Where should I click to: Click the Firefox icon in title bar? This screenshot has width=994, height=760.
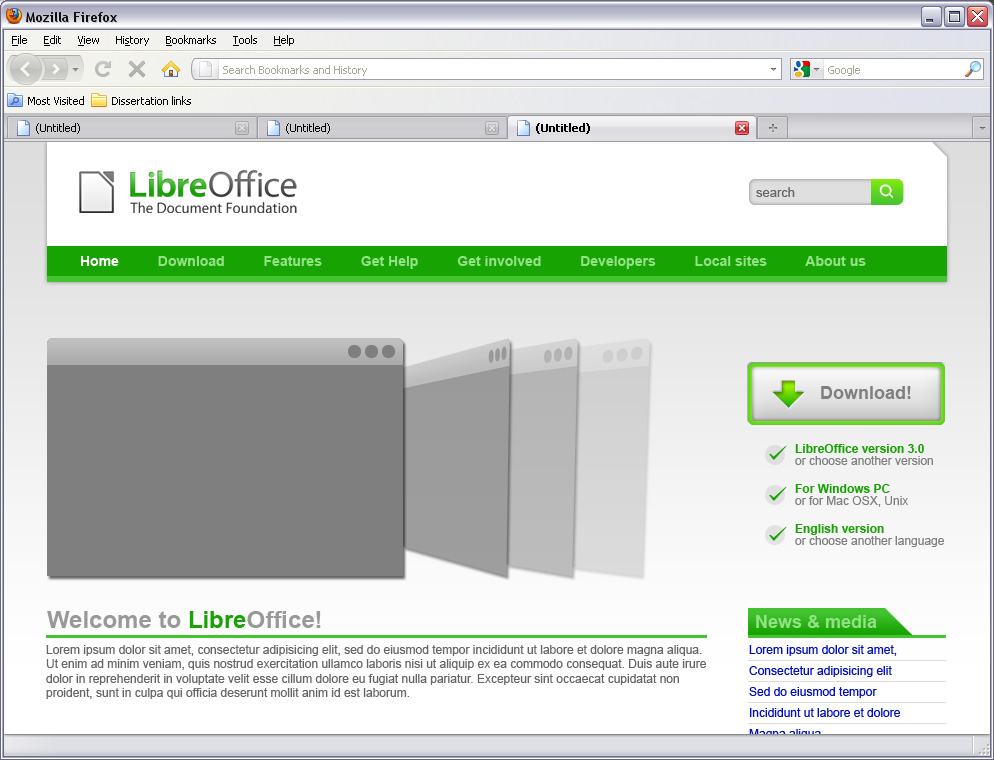(14, 16)
